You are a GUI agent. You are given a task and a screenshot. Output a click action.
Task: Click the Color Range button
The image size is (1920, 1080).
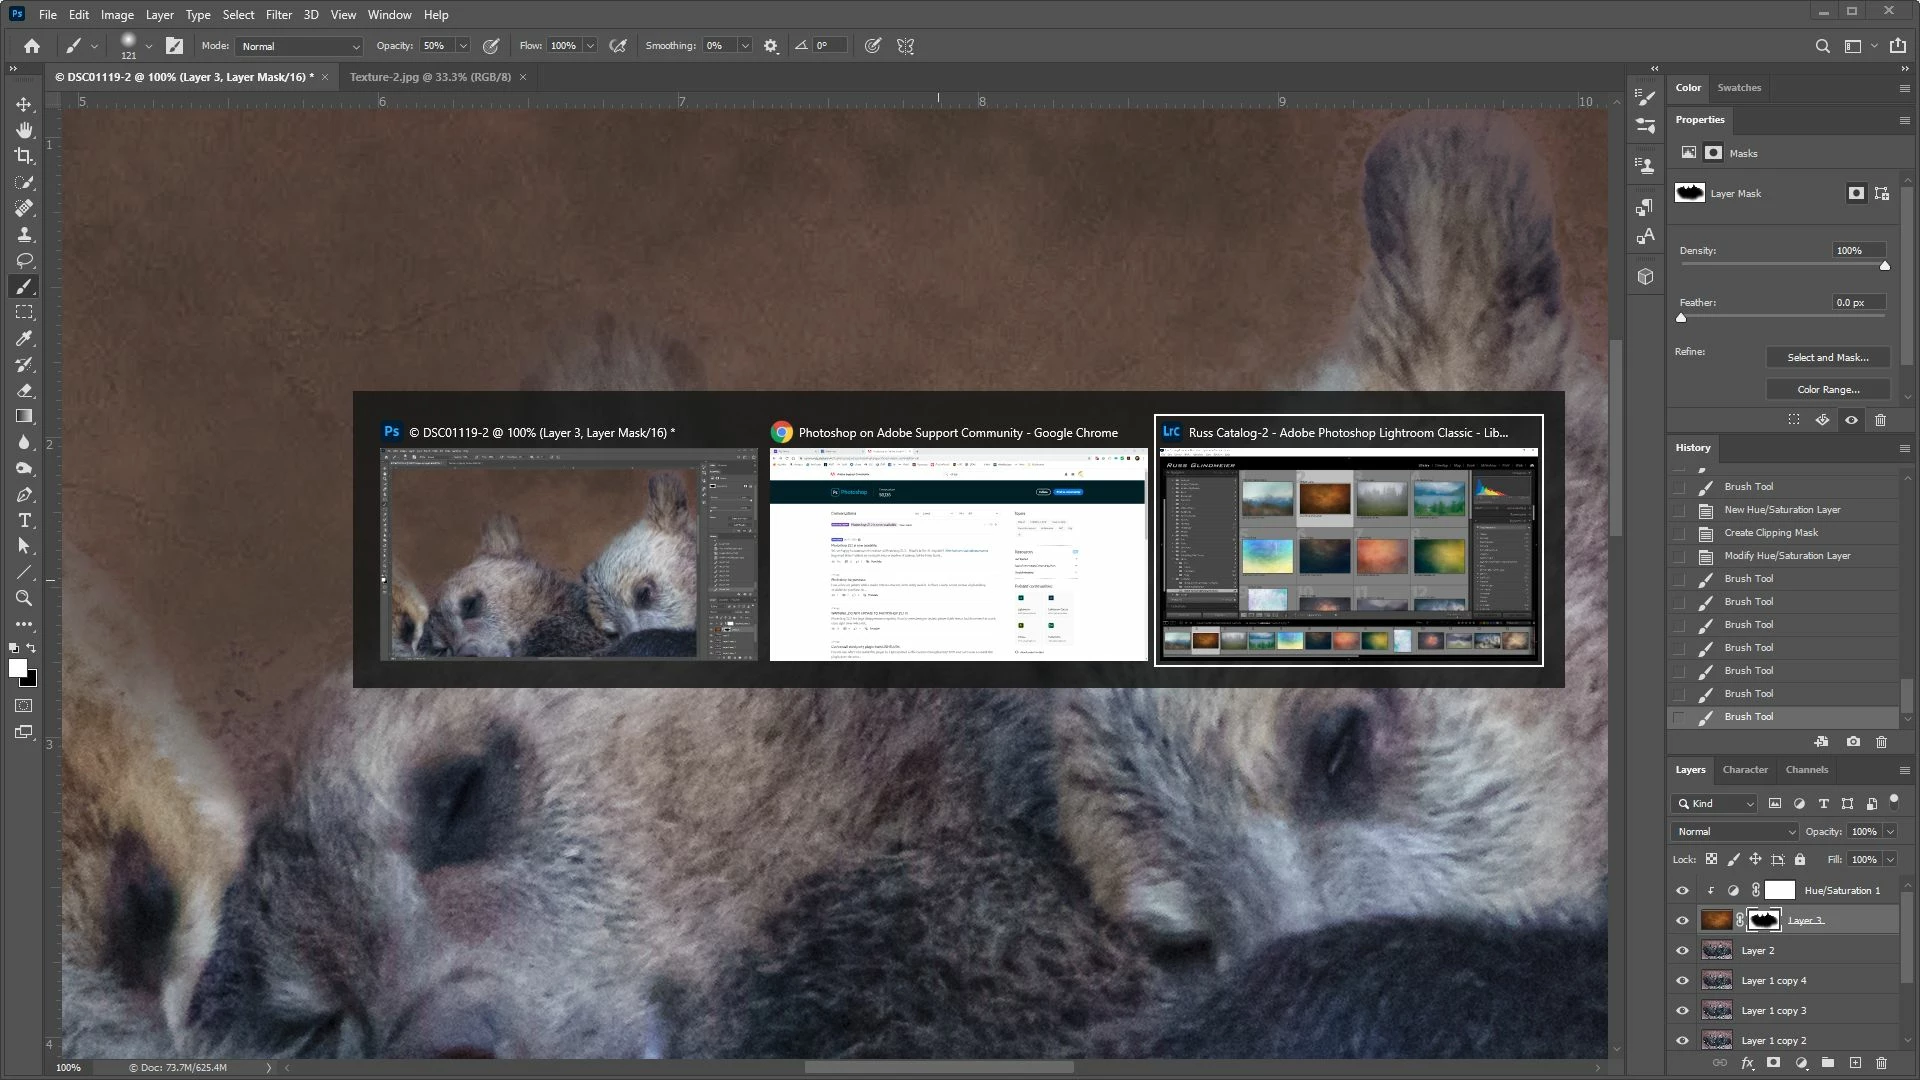click(1827, 390)
